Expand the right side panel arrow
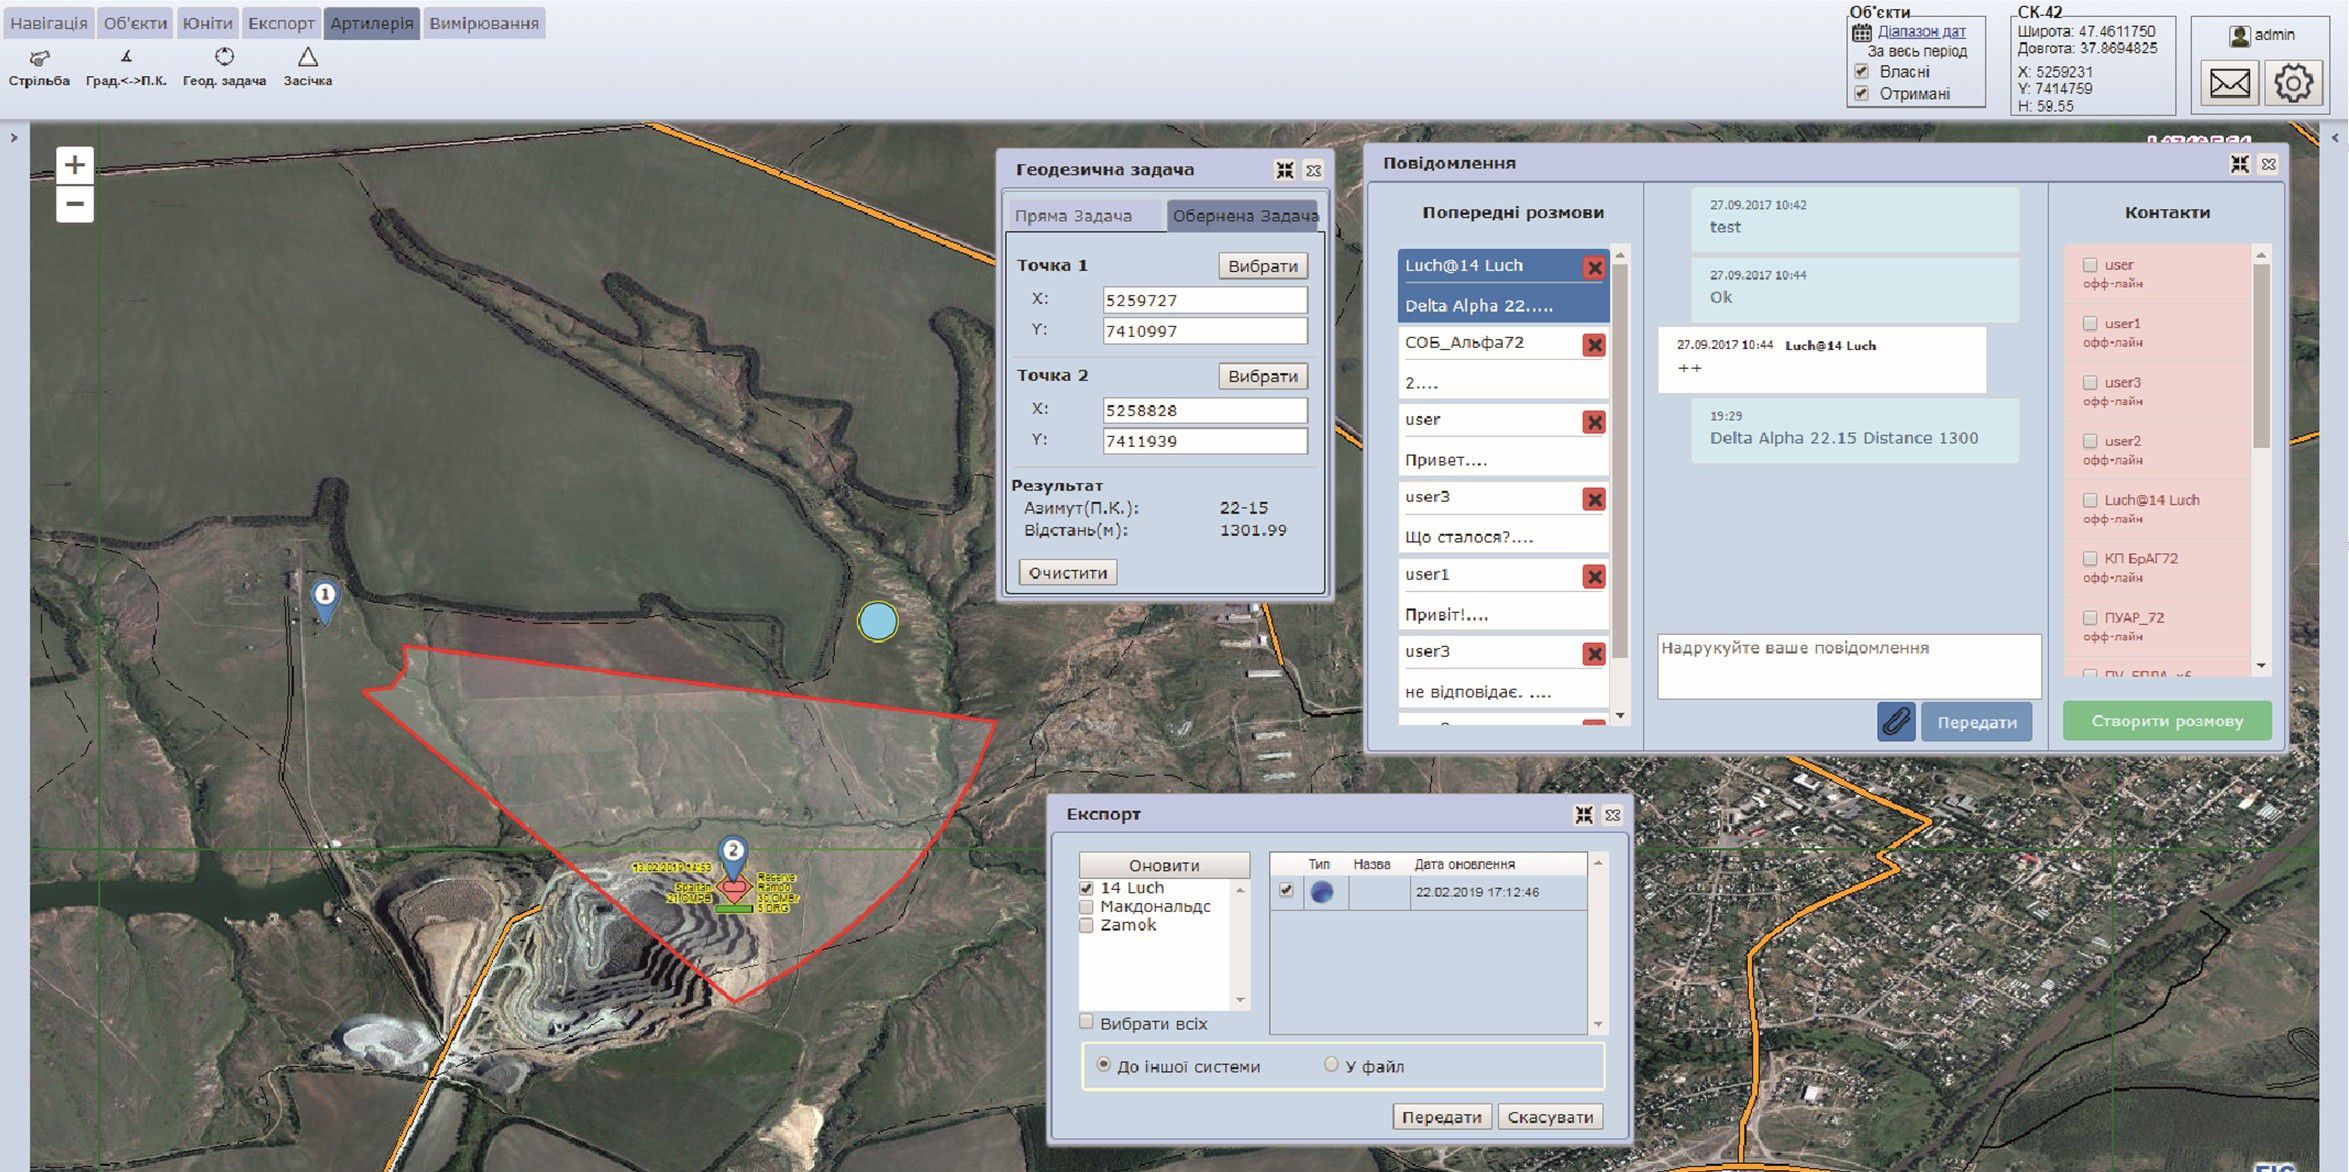The image size is (2349, 1172). [x=2335, y=138]
